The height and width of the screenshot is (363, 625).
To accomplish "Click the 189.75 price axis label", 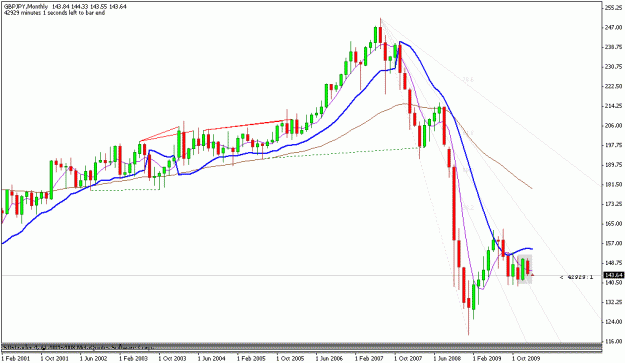I will tap(614, 165).
